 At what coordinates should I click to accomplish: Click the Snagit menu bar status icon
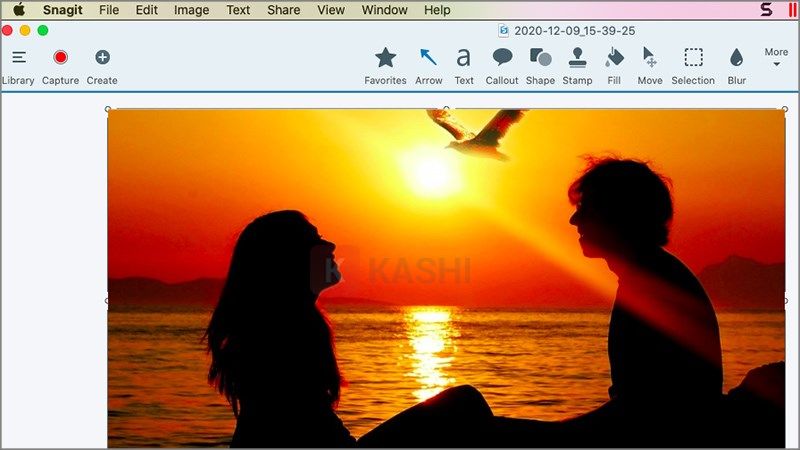pyautogui.click(x=766, y=9)
